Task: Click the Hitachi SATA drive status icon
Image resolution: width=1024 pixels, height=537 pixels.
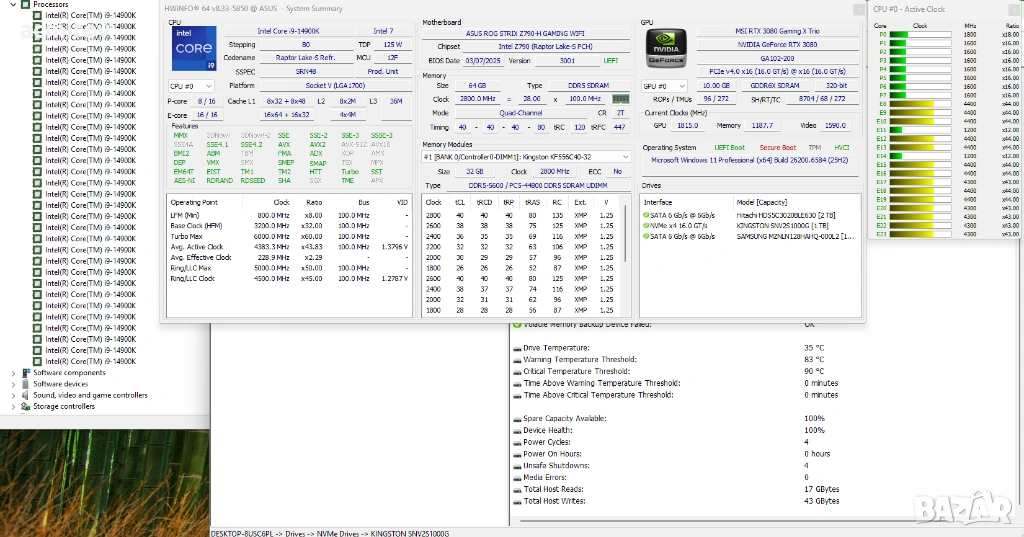Action: [647, 214]
